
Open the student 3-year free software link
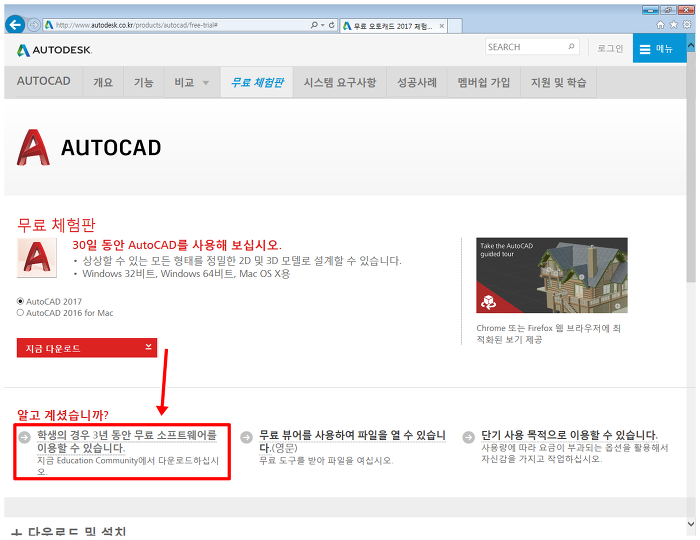pyautogui.click(x=127, y=441)
